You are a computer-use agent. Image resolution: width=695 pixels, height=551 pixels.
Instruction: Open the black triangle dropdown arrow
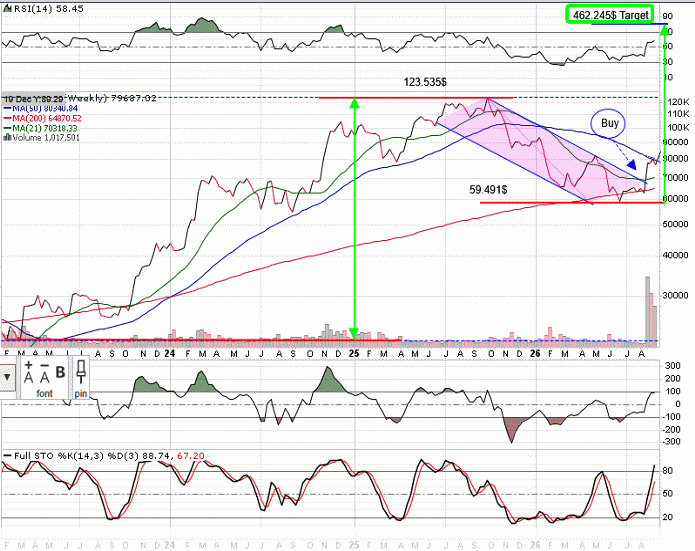tap(7, 377)
